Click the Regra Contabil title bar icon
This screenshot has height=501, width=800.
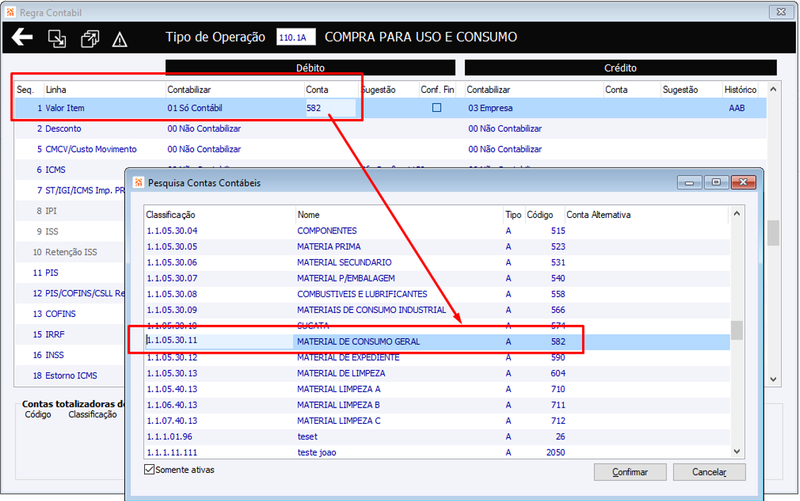point(10,12)
